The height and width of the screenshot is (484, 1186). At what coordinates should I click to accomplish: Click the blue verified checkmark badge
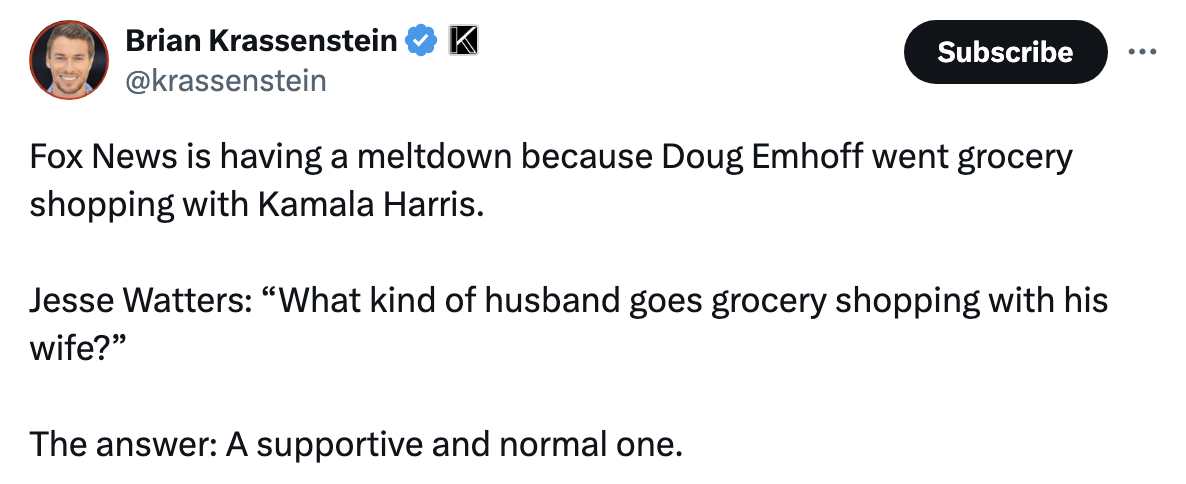(x=422, y=40)
